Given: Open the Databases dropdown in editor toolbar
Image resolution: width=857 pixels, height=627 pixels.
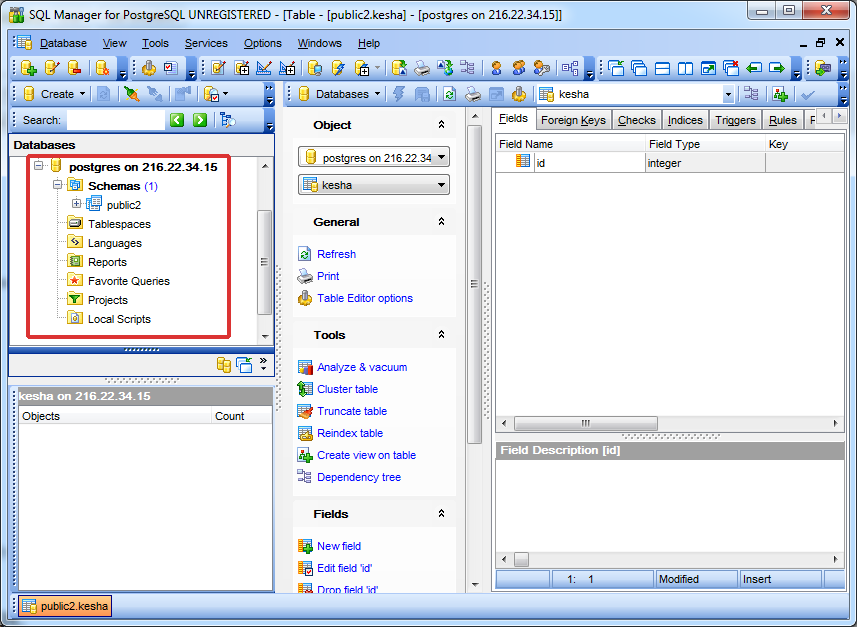Looking at the screenshot, I should pos(340,94).
